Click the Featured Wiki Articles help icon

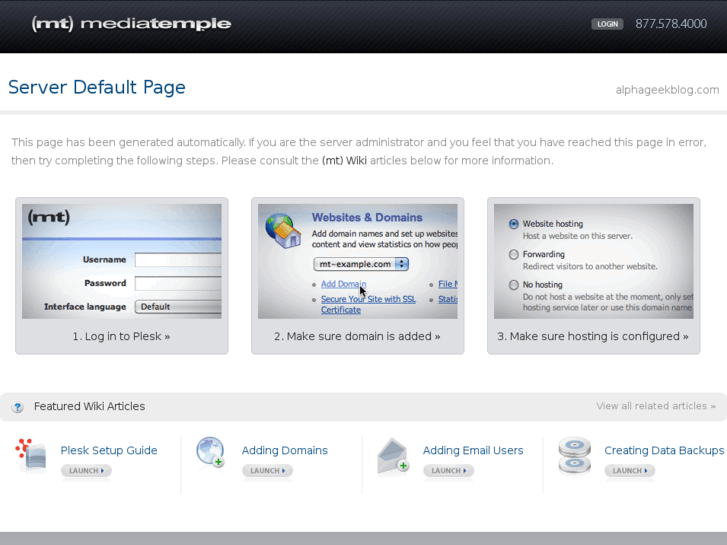(x=18, y=407)
